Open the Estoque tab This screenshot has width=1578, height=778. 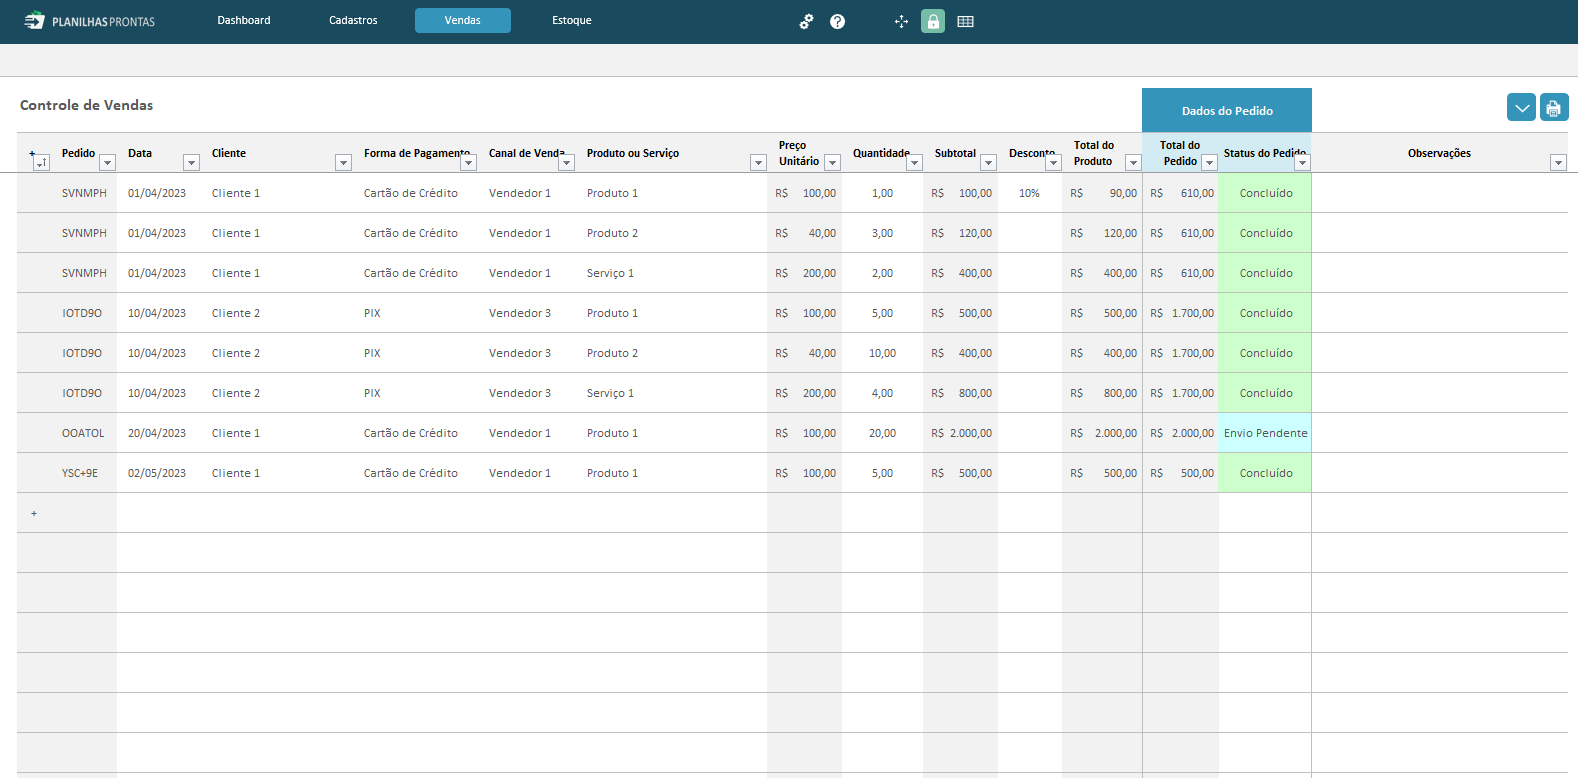click(x=572, y=21)
